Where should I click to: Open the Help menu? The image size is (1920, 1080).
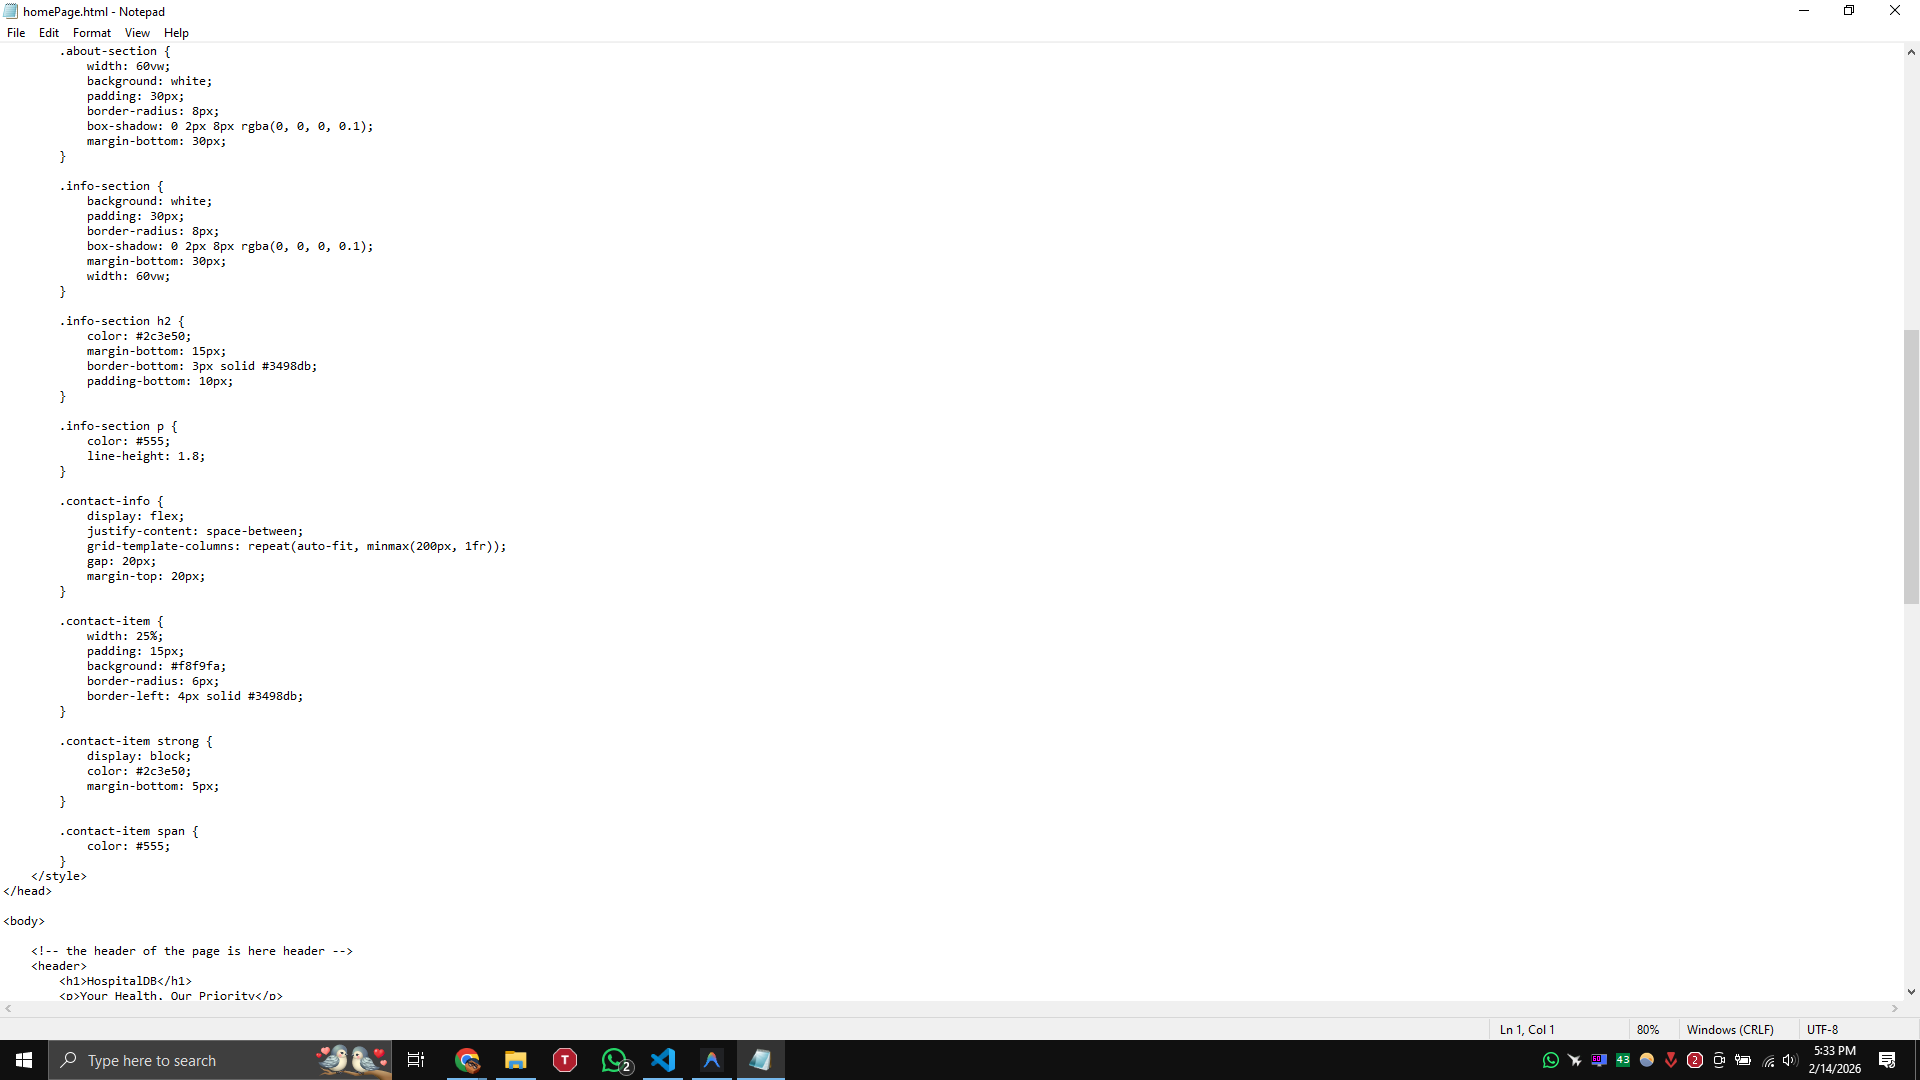(x=176, y=32)
